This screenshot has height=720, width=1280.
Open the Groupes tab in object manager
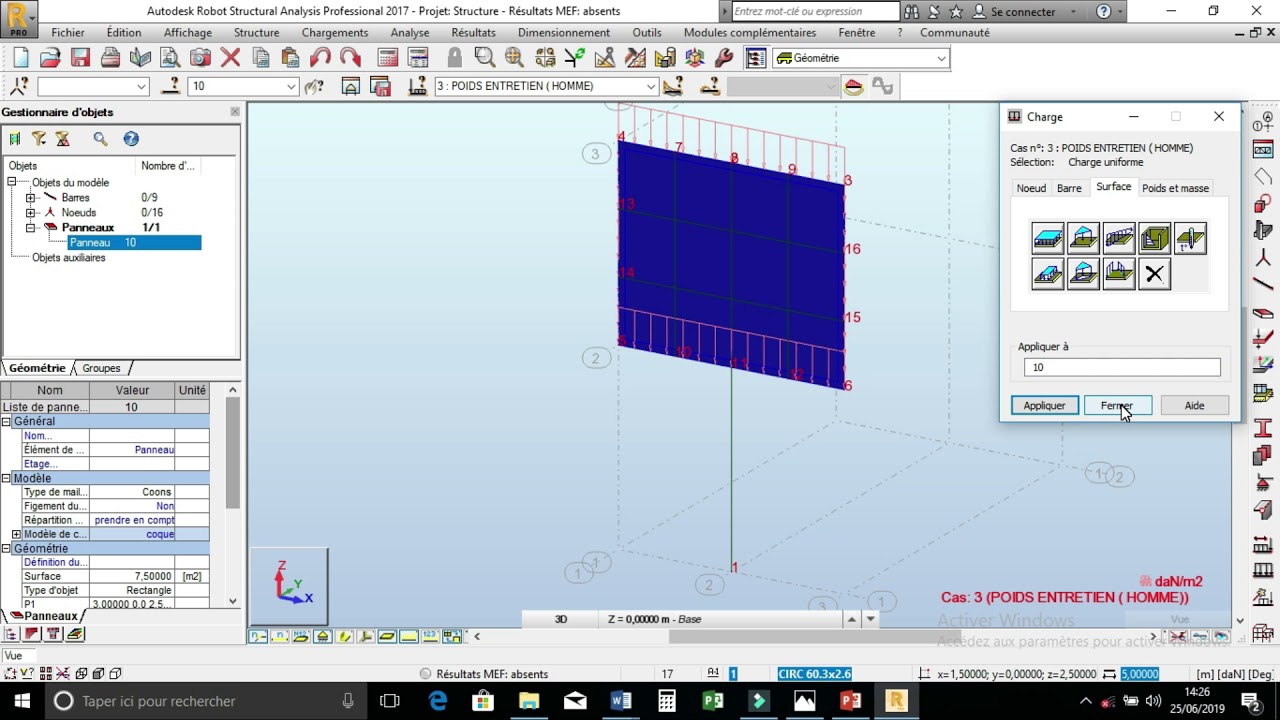[101, 368]
